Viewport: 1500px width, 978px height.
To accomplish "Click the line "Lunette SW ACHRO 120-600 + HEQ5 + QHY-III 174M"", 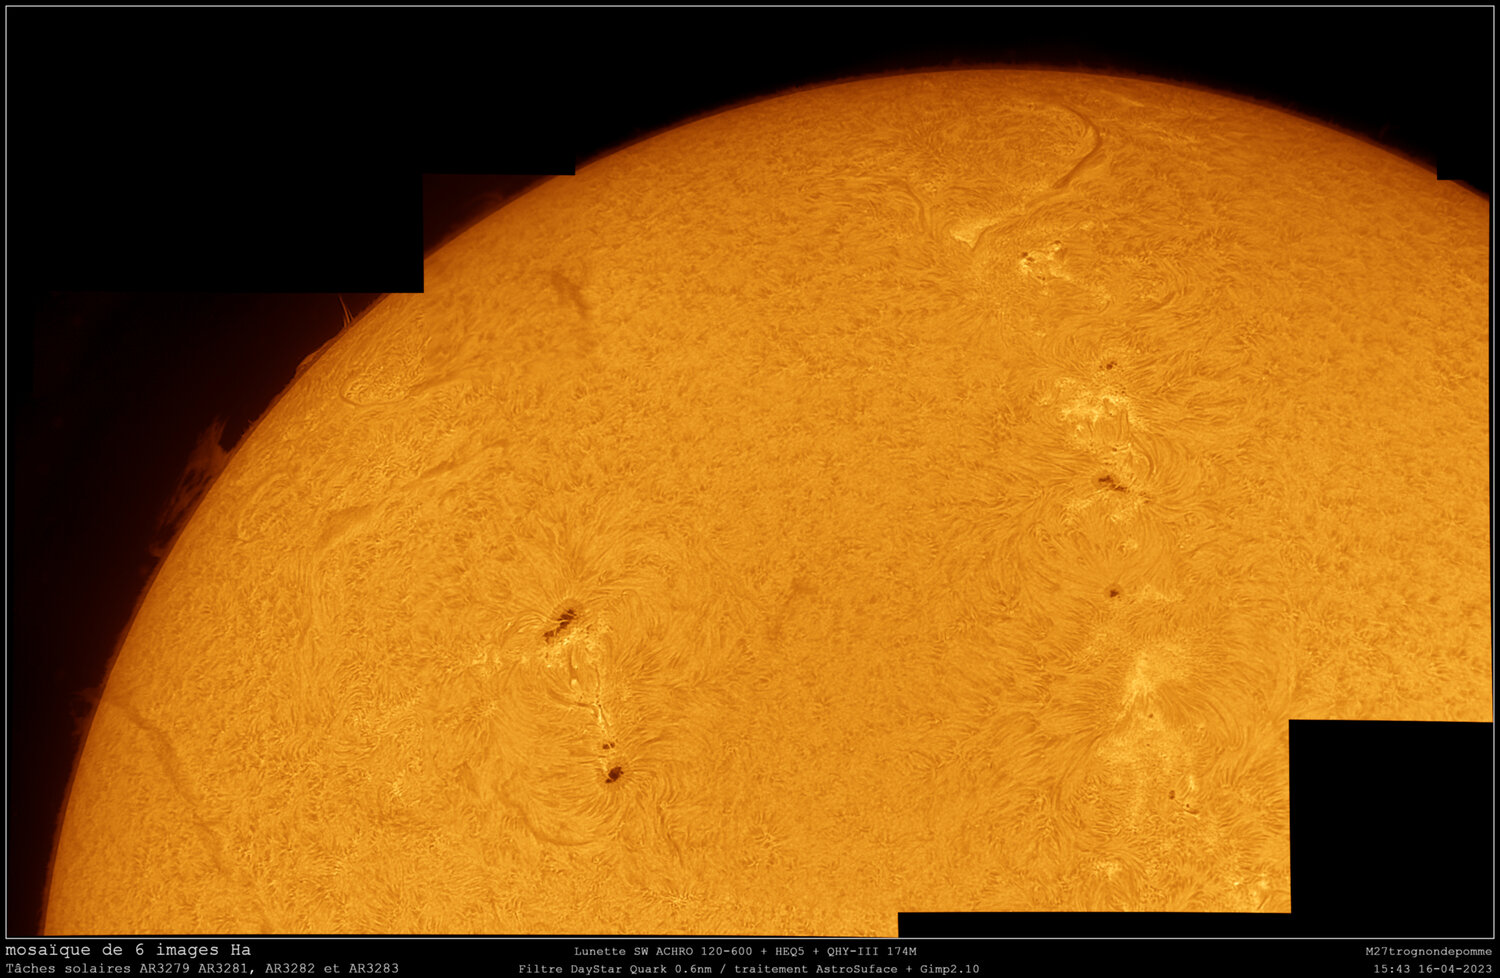I will point(745,951).
